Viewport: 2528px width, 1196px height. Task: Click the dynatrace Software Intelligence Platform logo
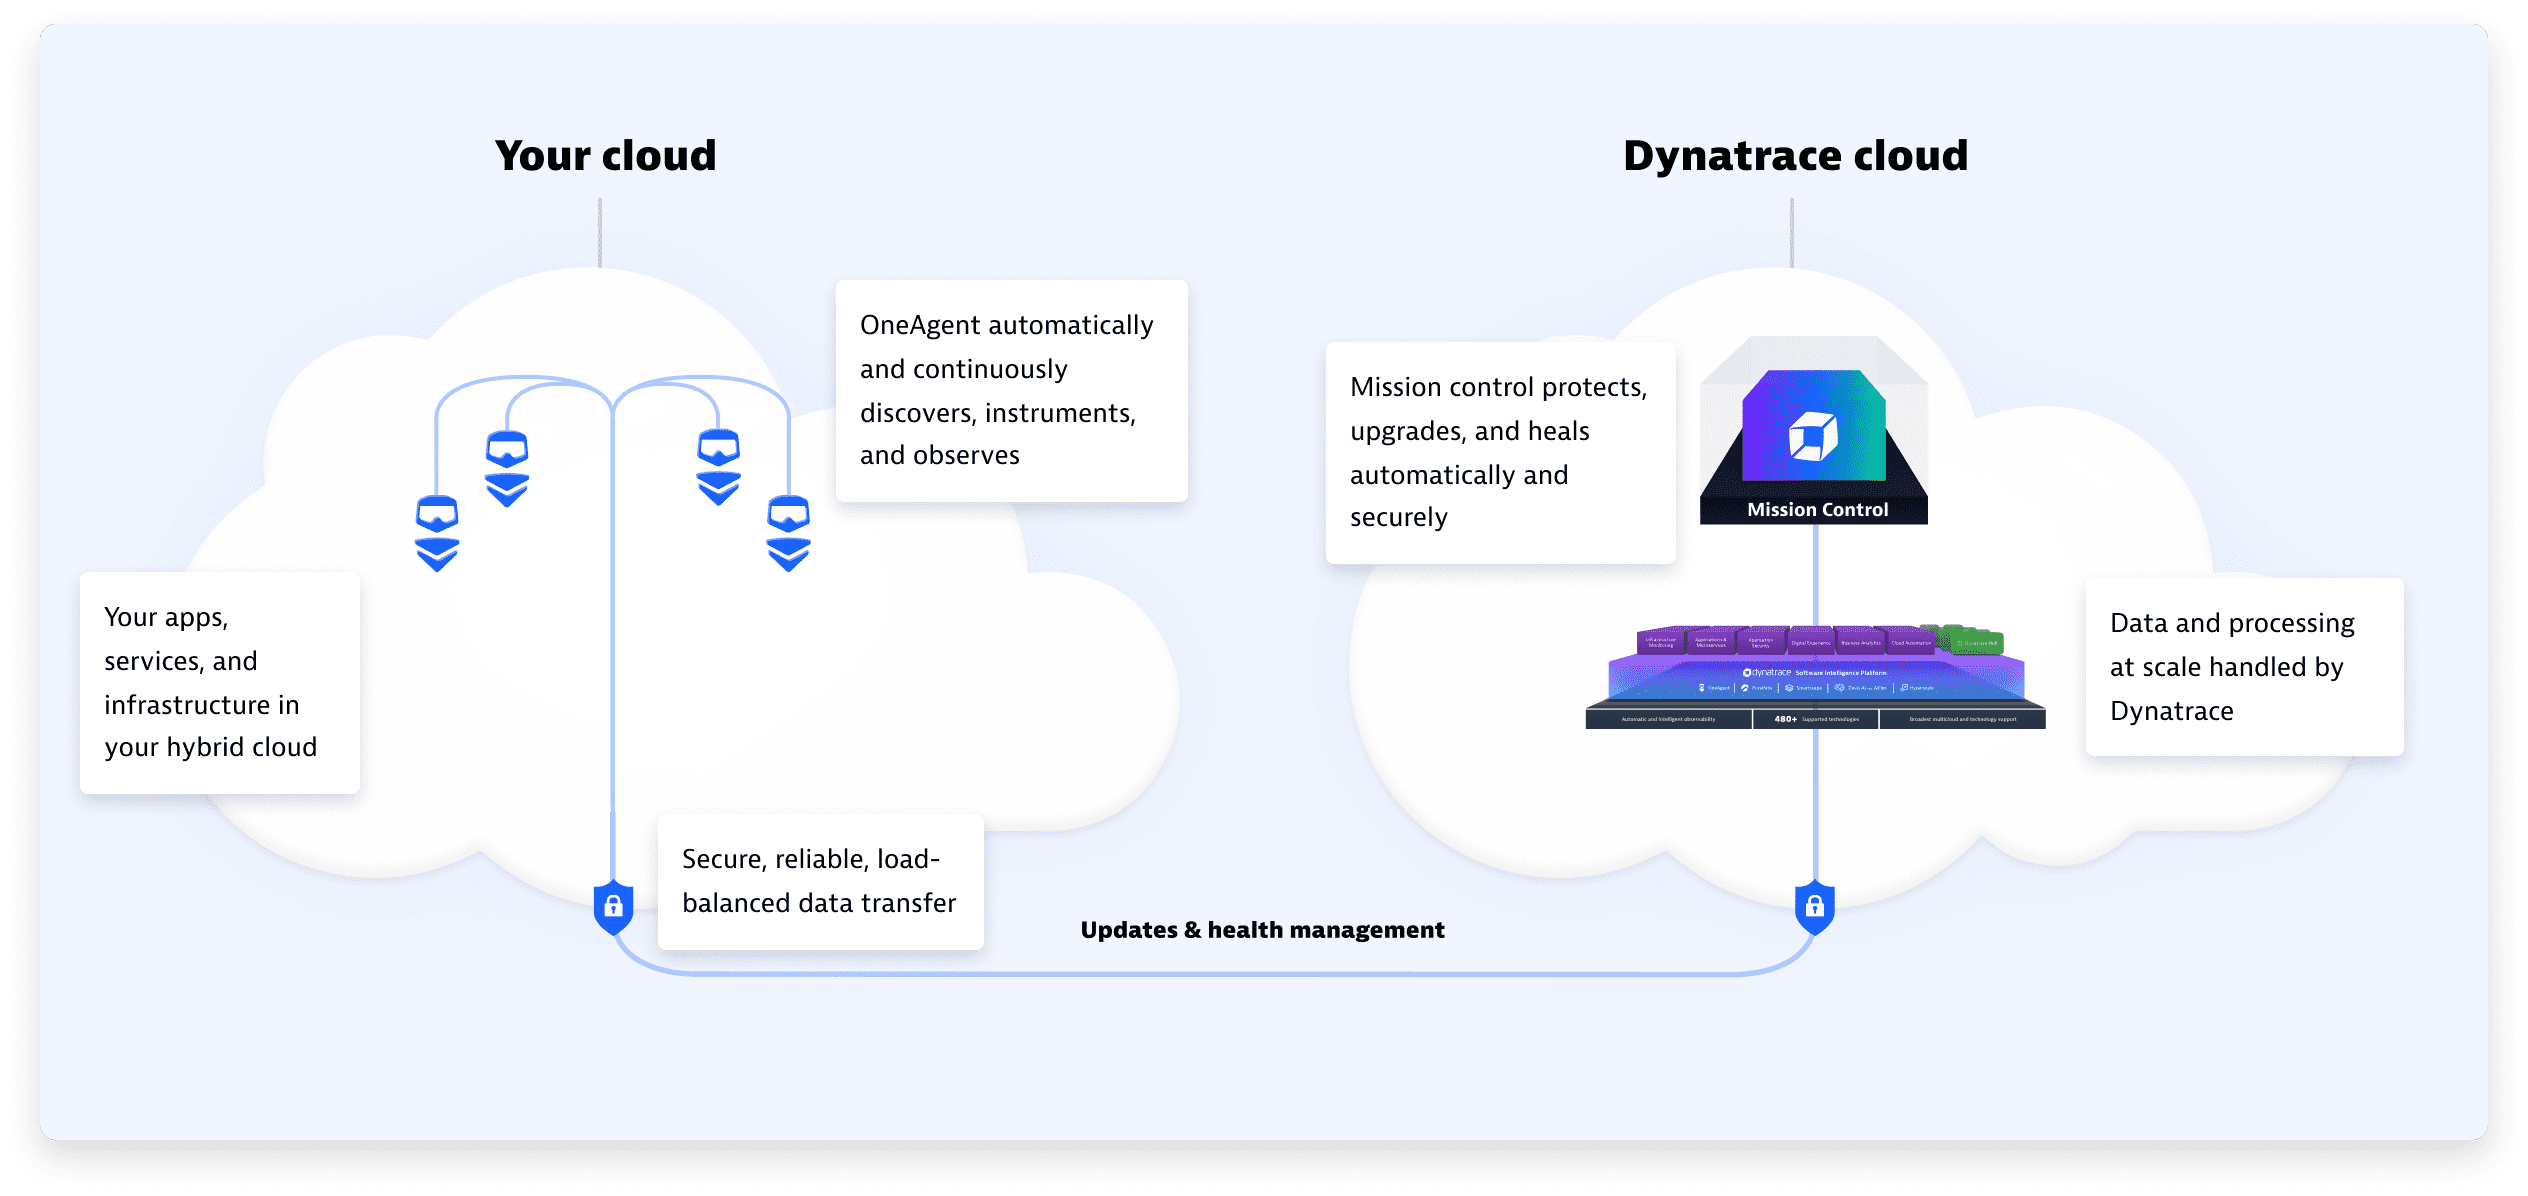click(1815, 673)
